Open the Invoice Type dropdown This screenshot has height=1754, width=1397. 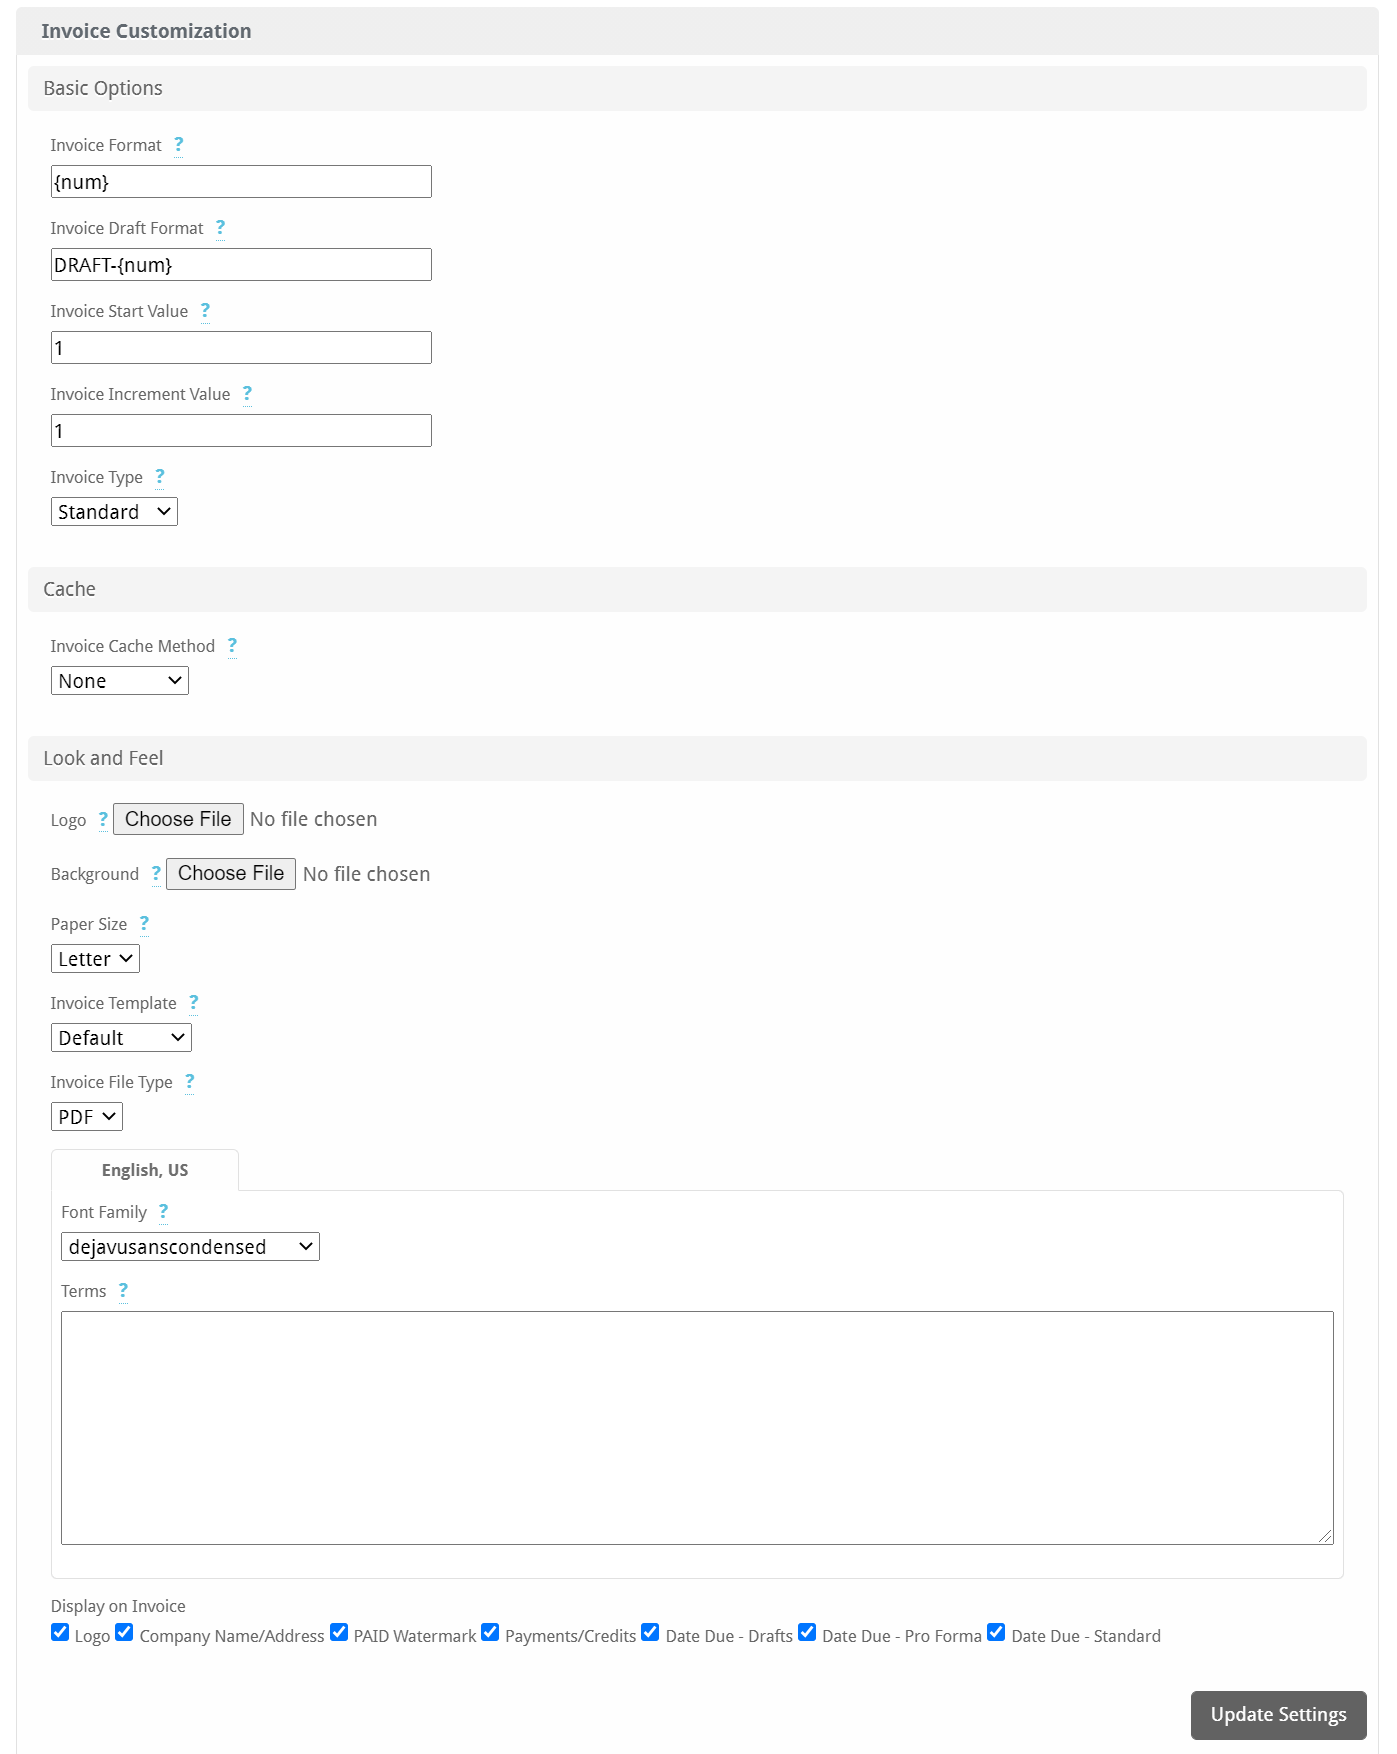(x=114, y=512)
